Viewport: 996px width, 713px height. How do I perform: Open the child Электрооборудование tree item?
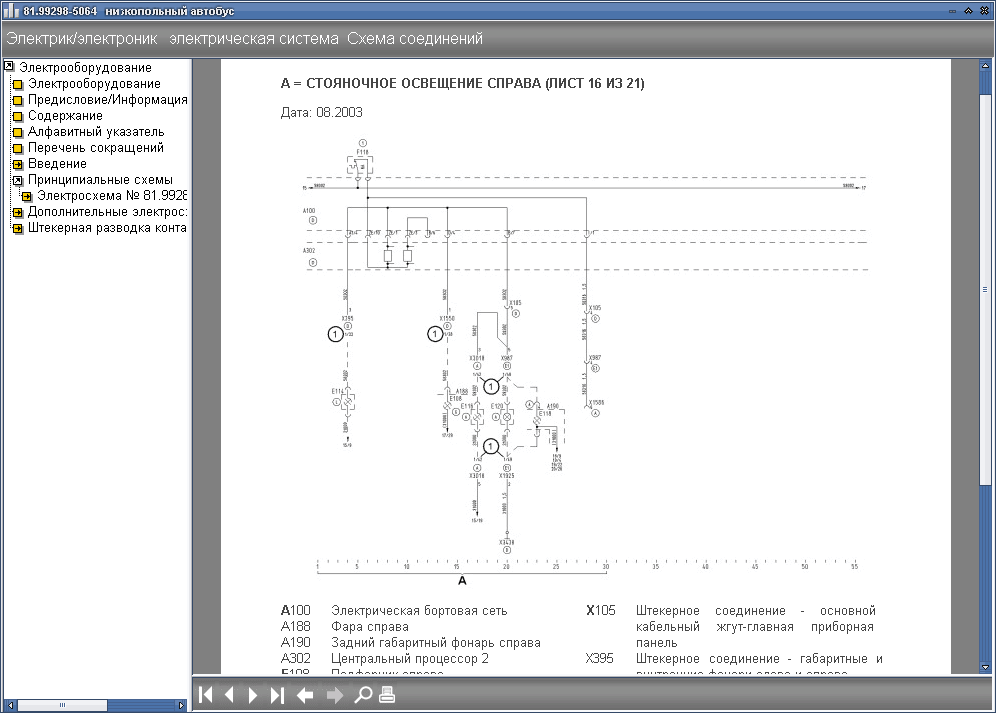(x=94, y=84)
